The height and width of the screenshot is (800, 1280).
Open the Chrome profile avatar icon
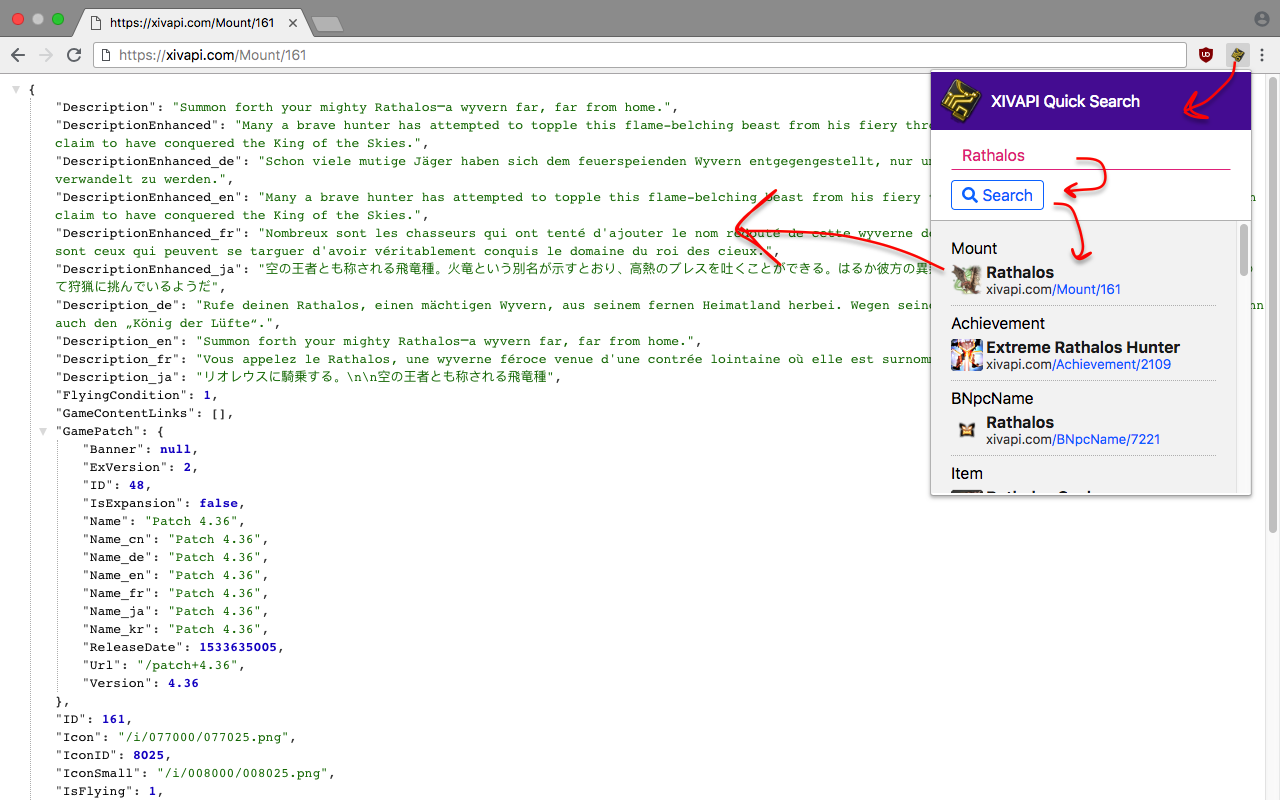tap(1261, 19)
